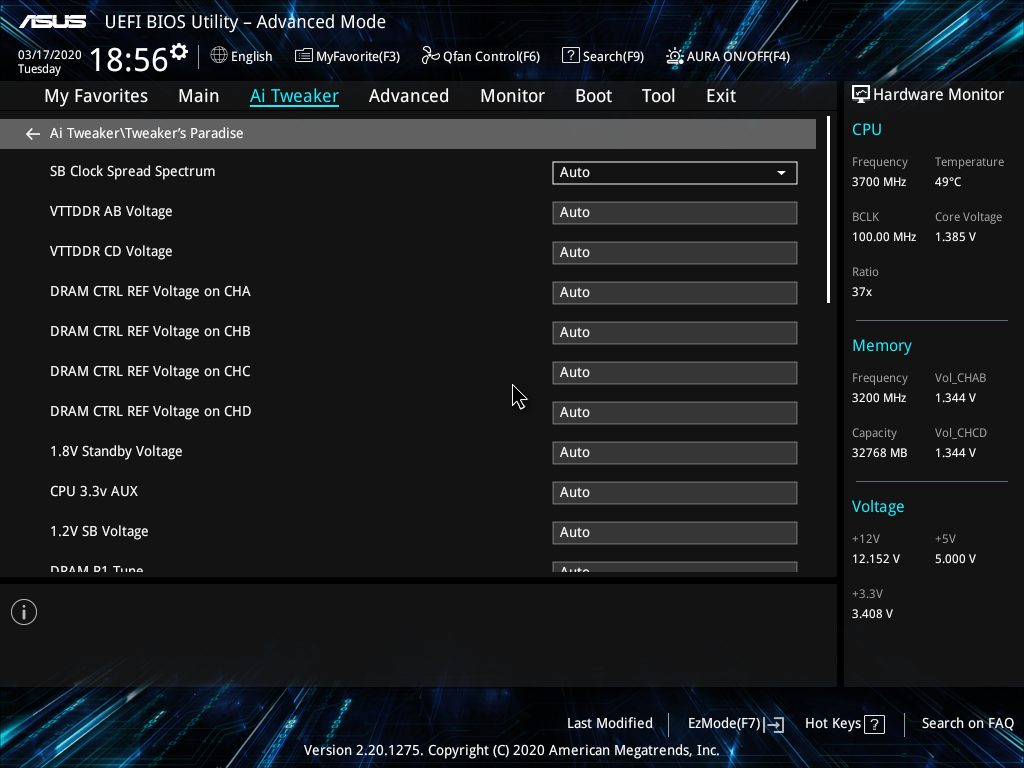
Task: Click the English language button
Action: (x=242, y=56)
